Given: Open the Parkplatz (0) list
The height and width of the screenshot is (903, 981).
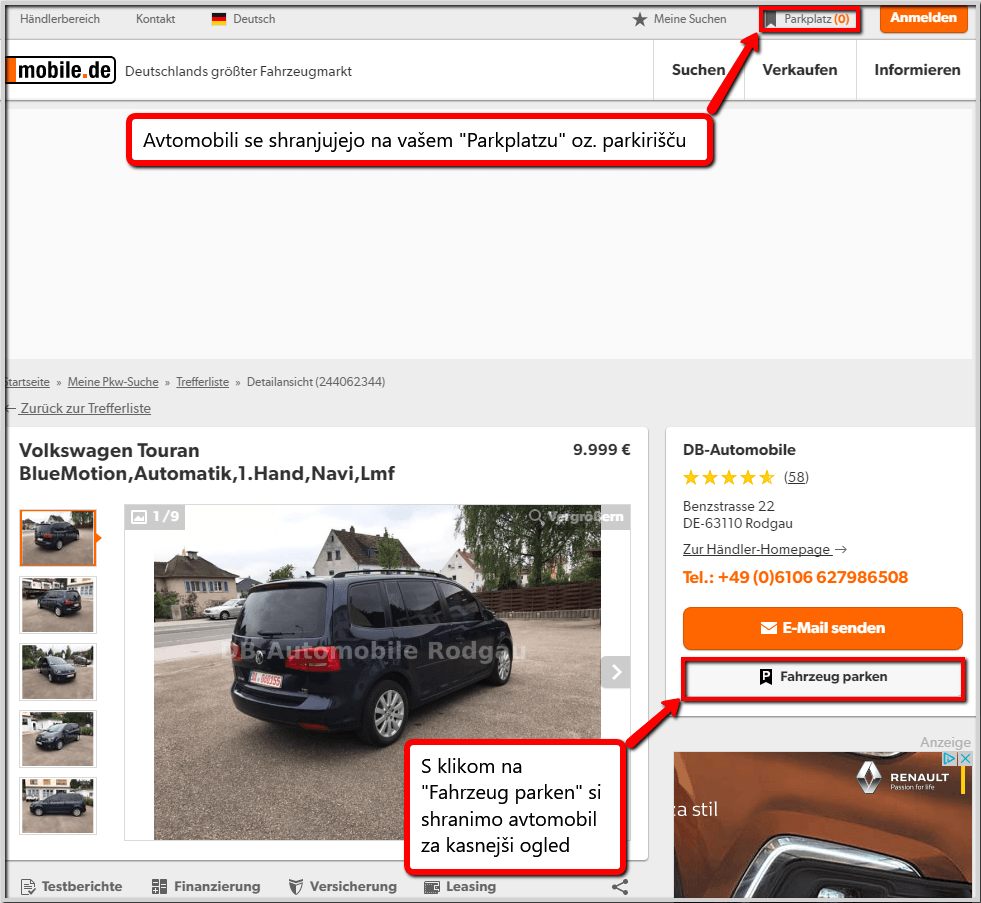Looking at the screenshot, I should 816,19.
